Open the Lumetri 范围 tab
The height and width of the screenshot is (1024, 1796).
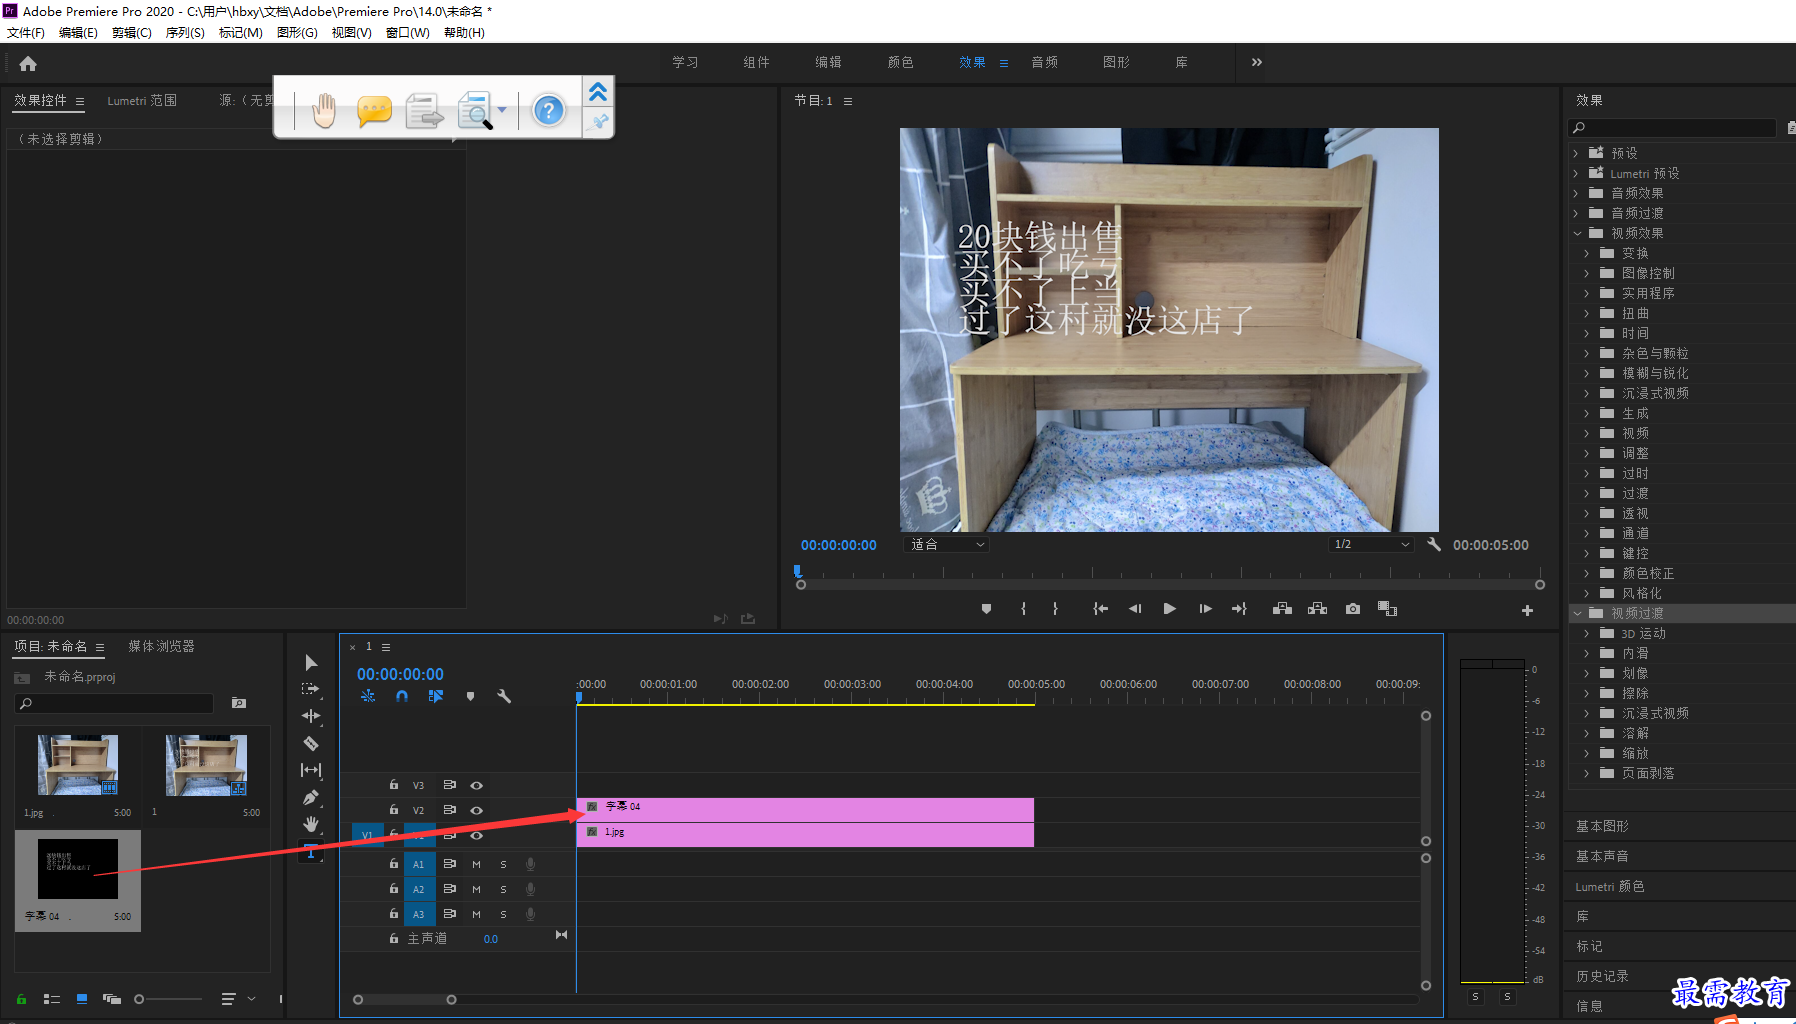pyautogui.click(x=142, y=100)
